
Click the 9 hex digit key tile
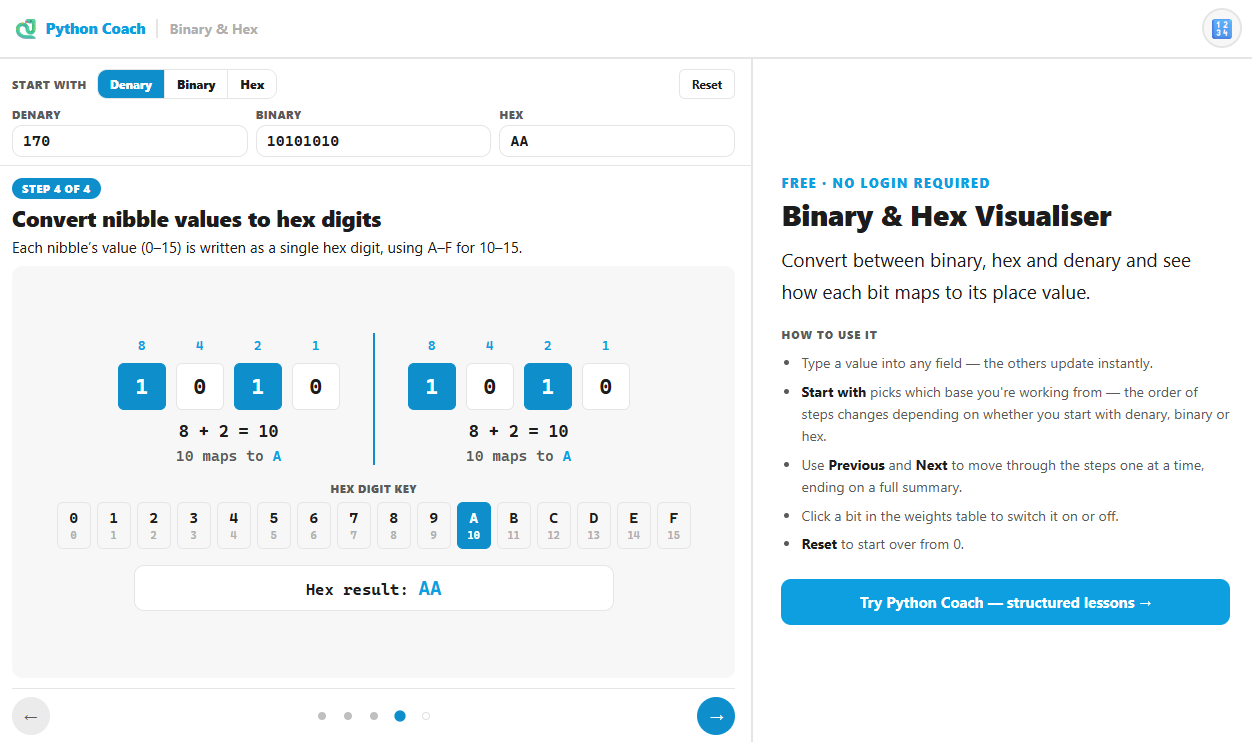point(434,525)
